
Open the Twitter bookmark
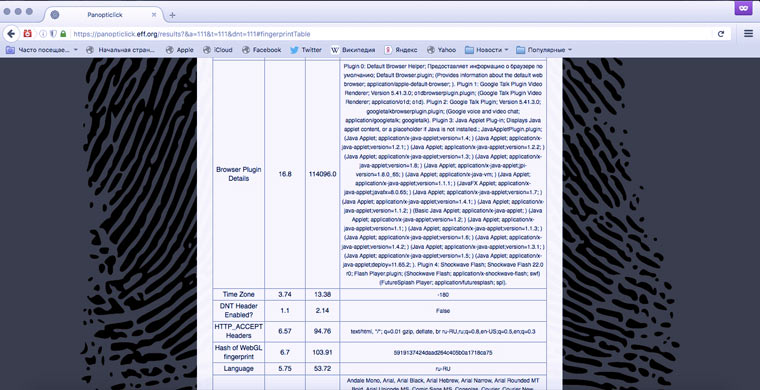(306, 49)
